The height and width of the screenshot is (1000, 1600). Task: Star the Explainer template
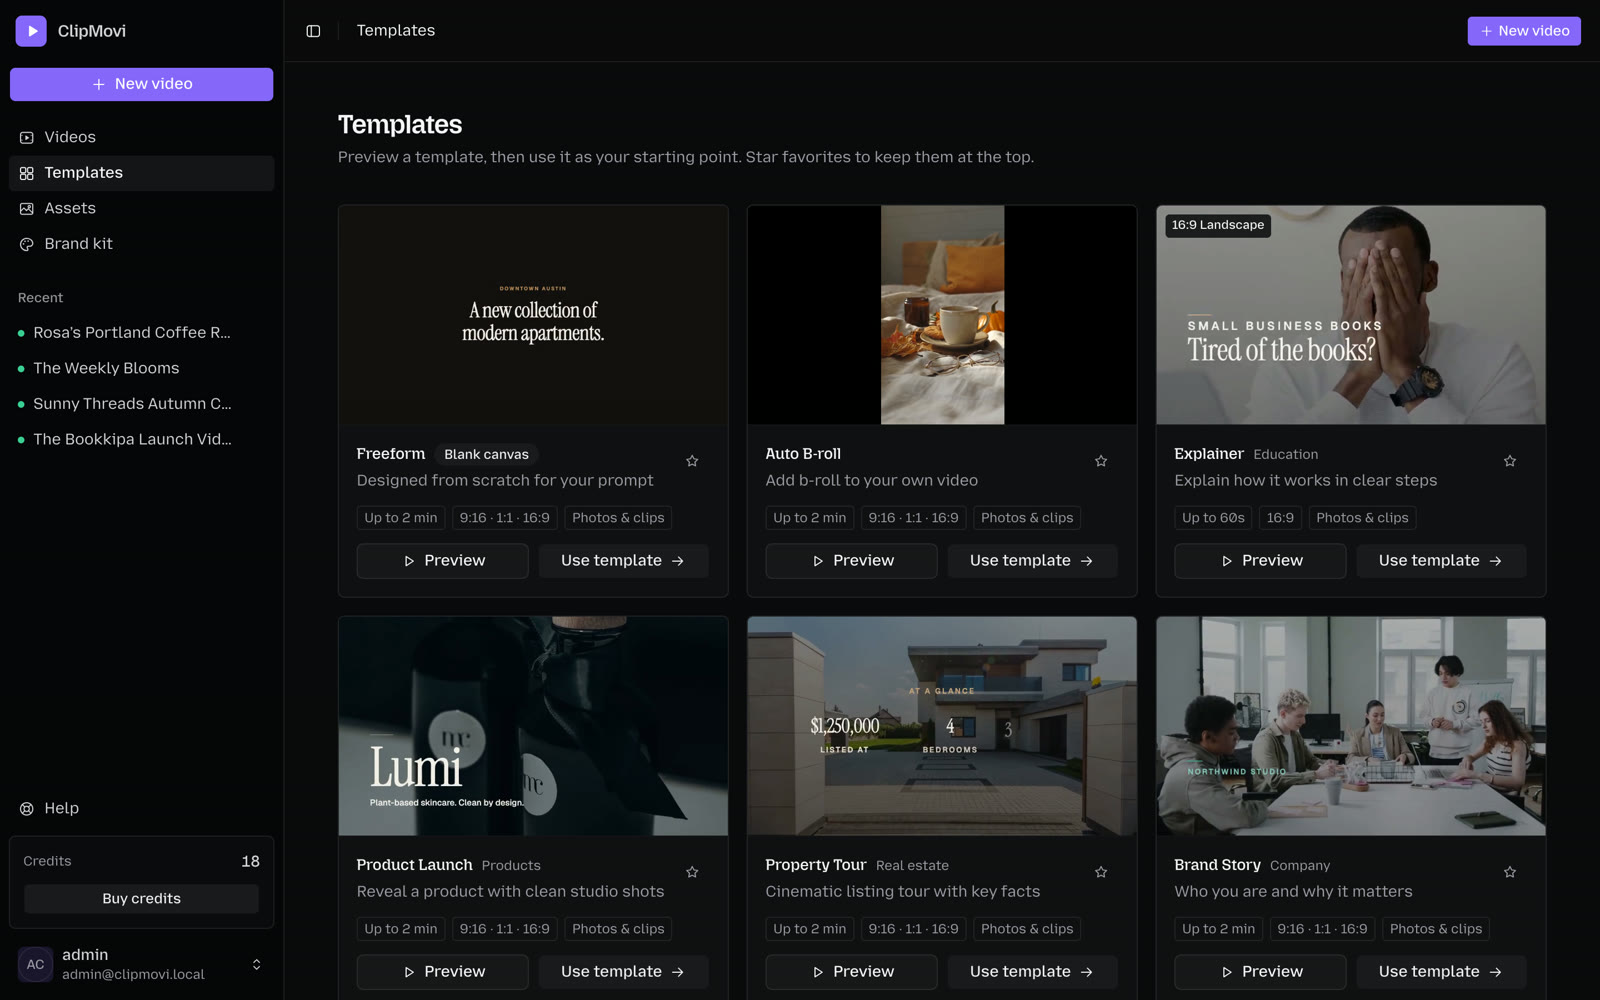pyautogui.click(x=1510, y=461)
